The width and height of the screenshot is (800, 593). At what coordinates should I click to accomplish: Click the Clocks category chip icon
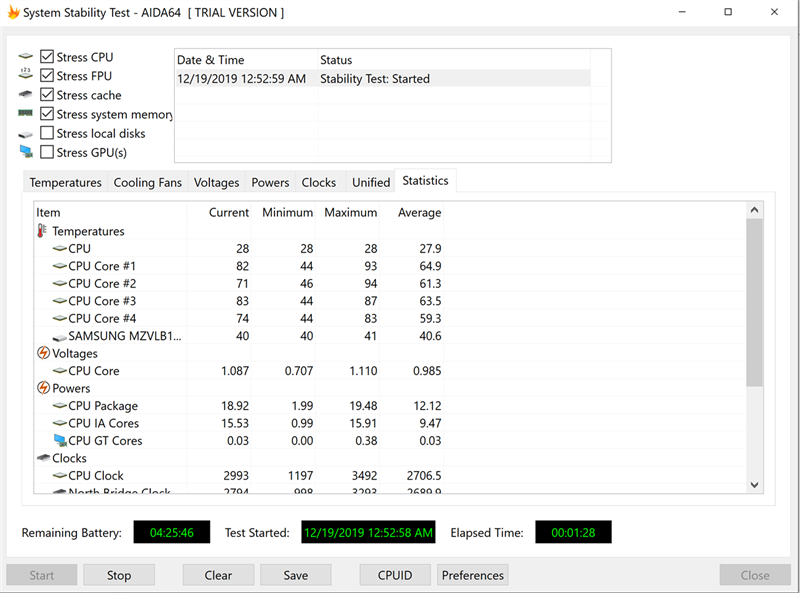click(43, 458)
